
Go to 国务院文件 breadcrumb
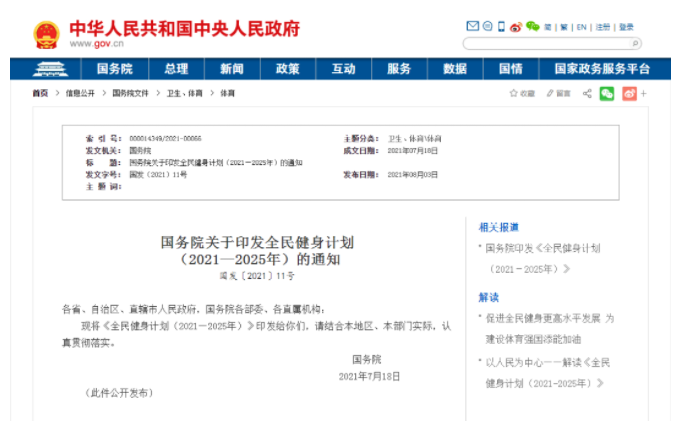pos(128,93)
